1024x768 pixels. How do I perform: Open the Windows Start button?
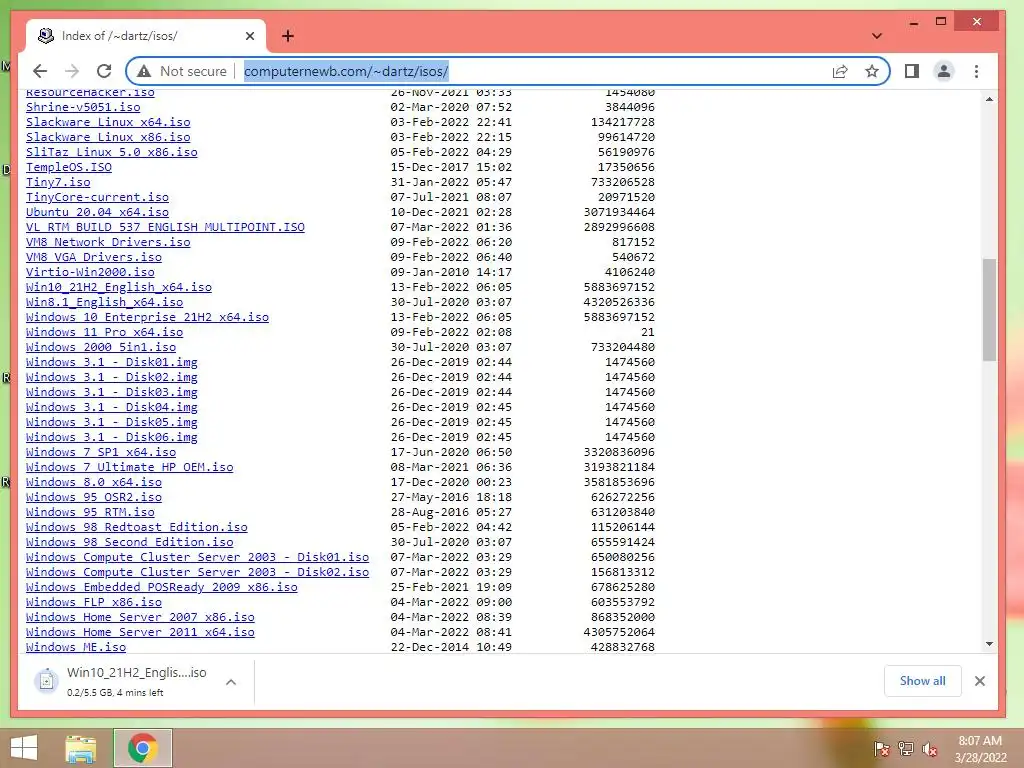[24, 748]
